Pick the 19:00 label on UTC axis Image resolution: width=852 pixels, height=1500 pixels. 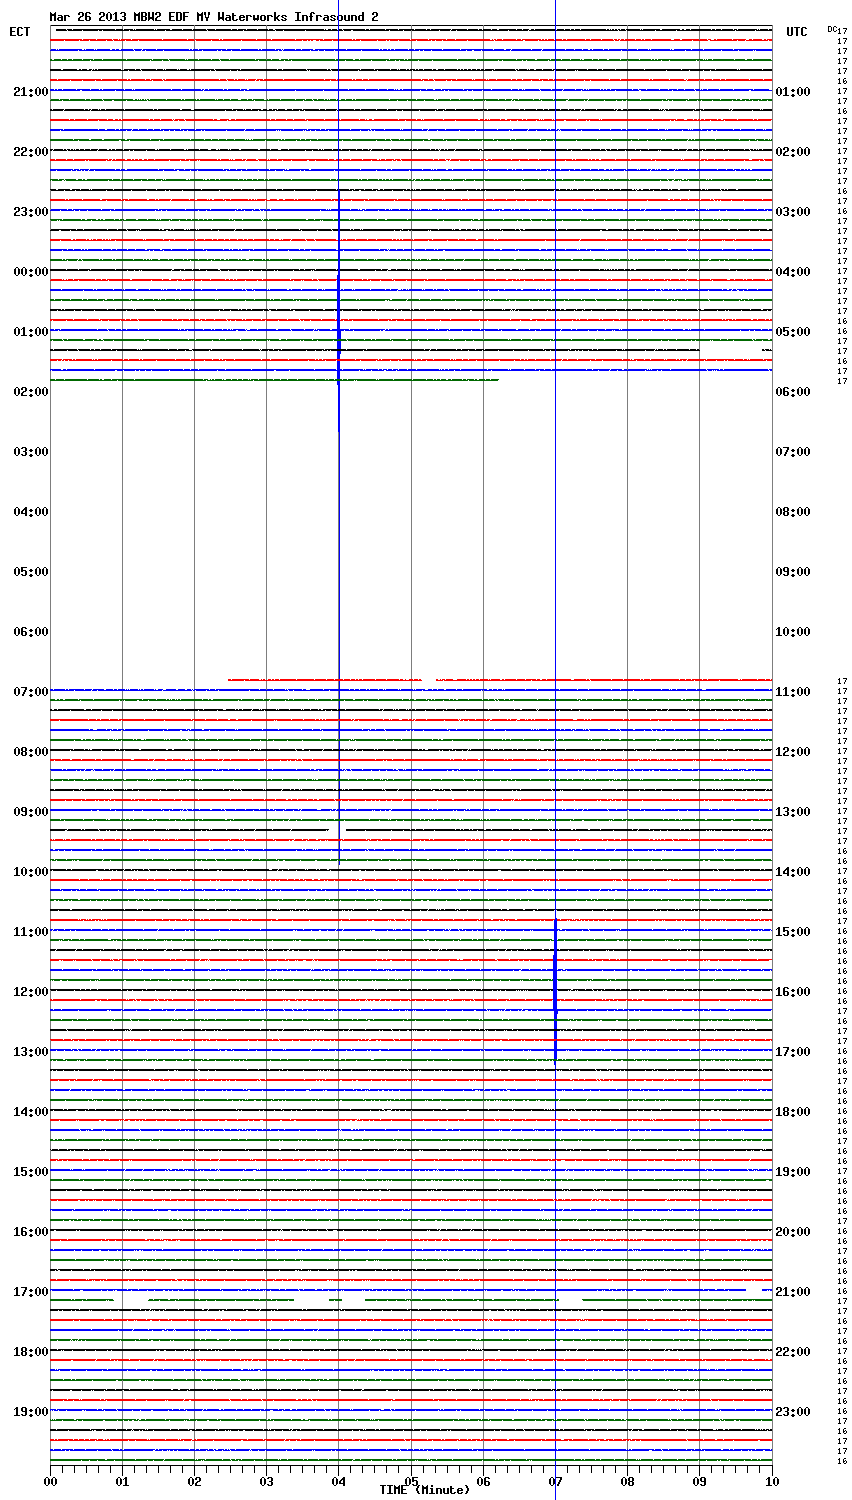coord(793,1172)
